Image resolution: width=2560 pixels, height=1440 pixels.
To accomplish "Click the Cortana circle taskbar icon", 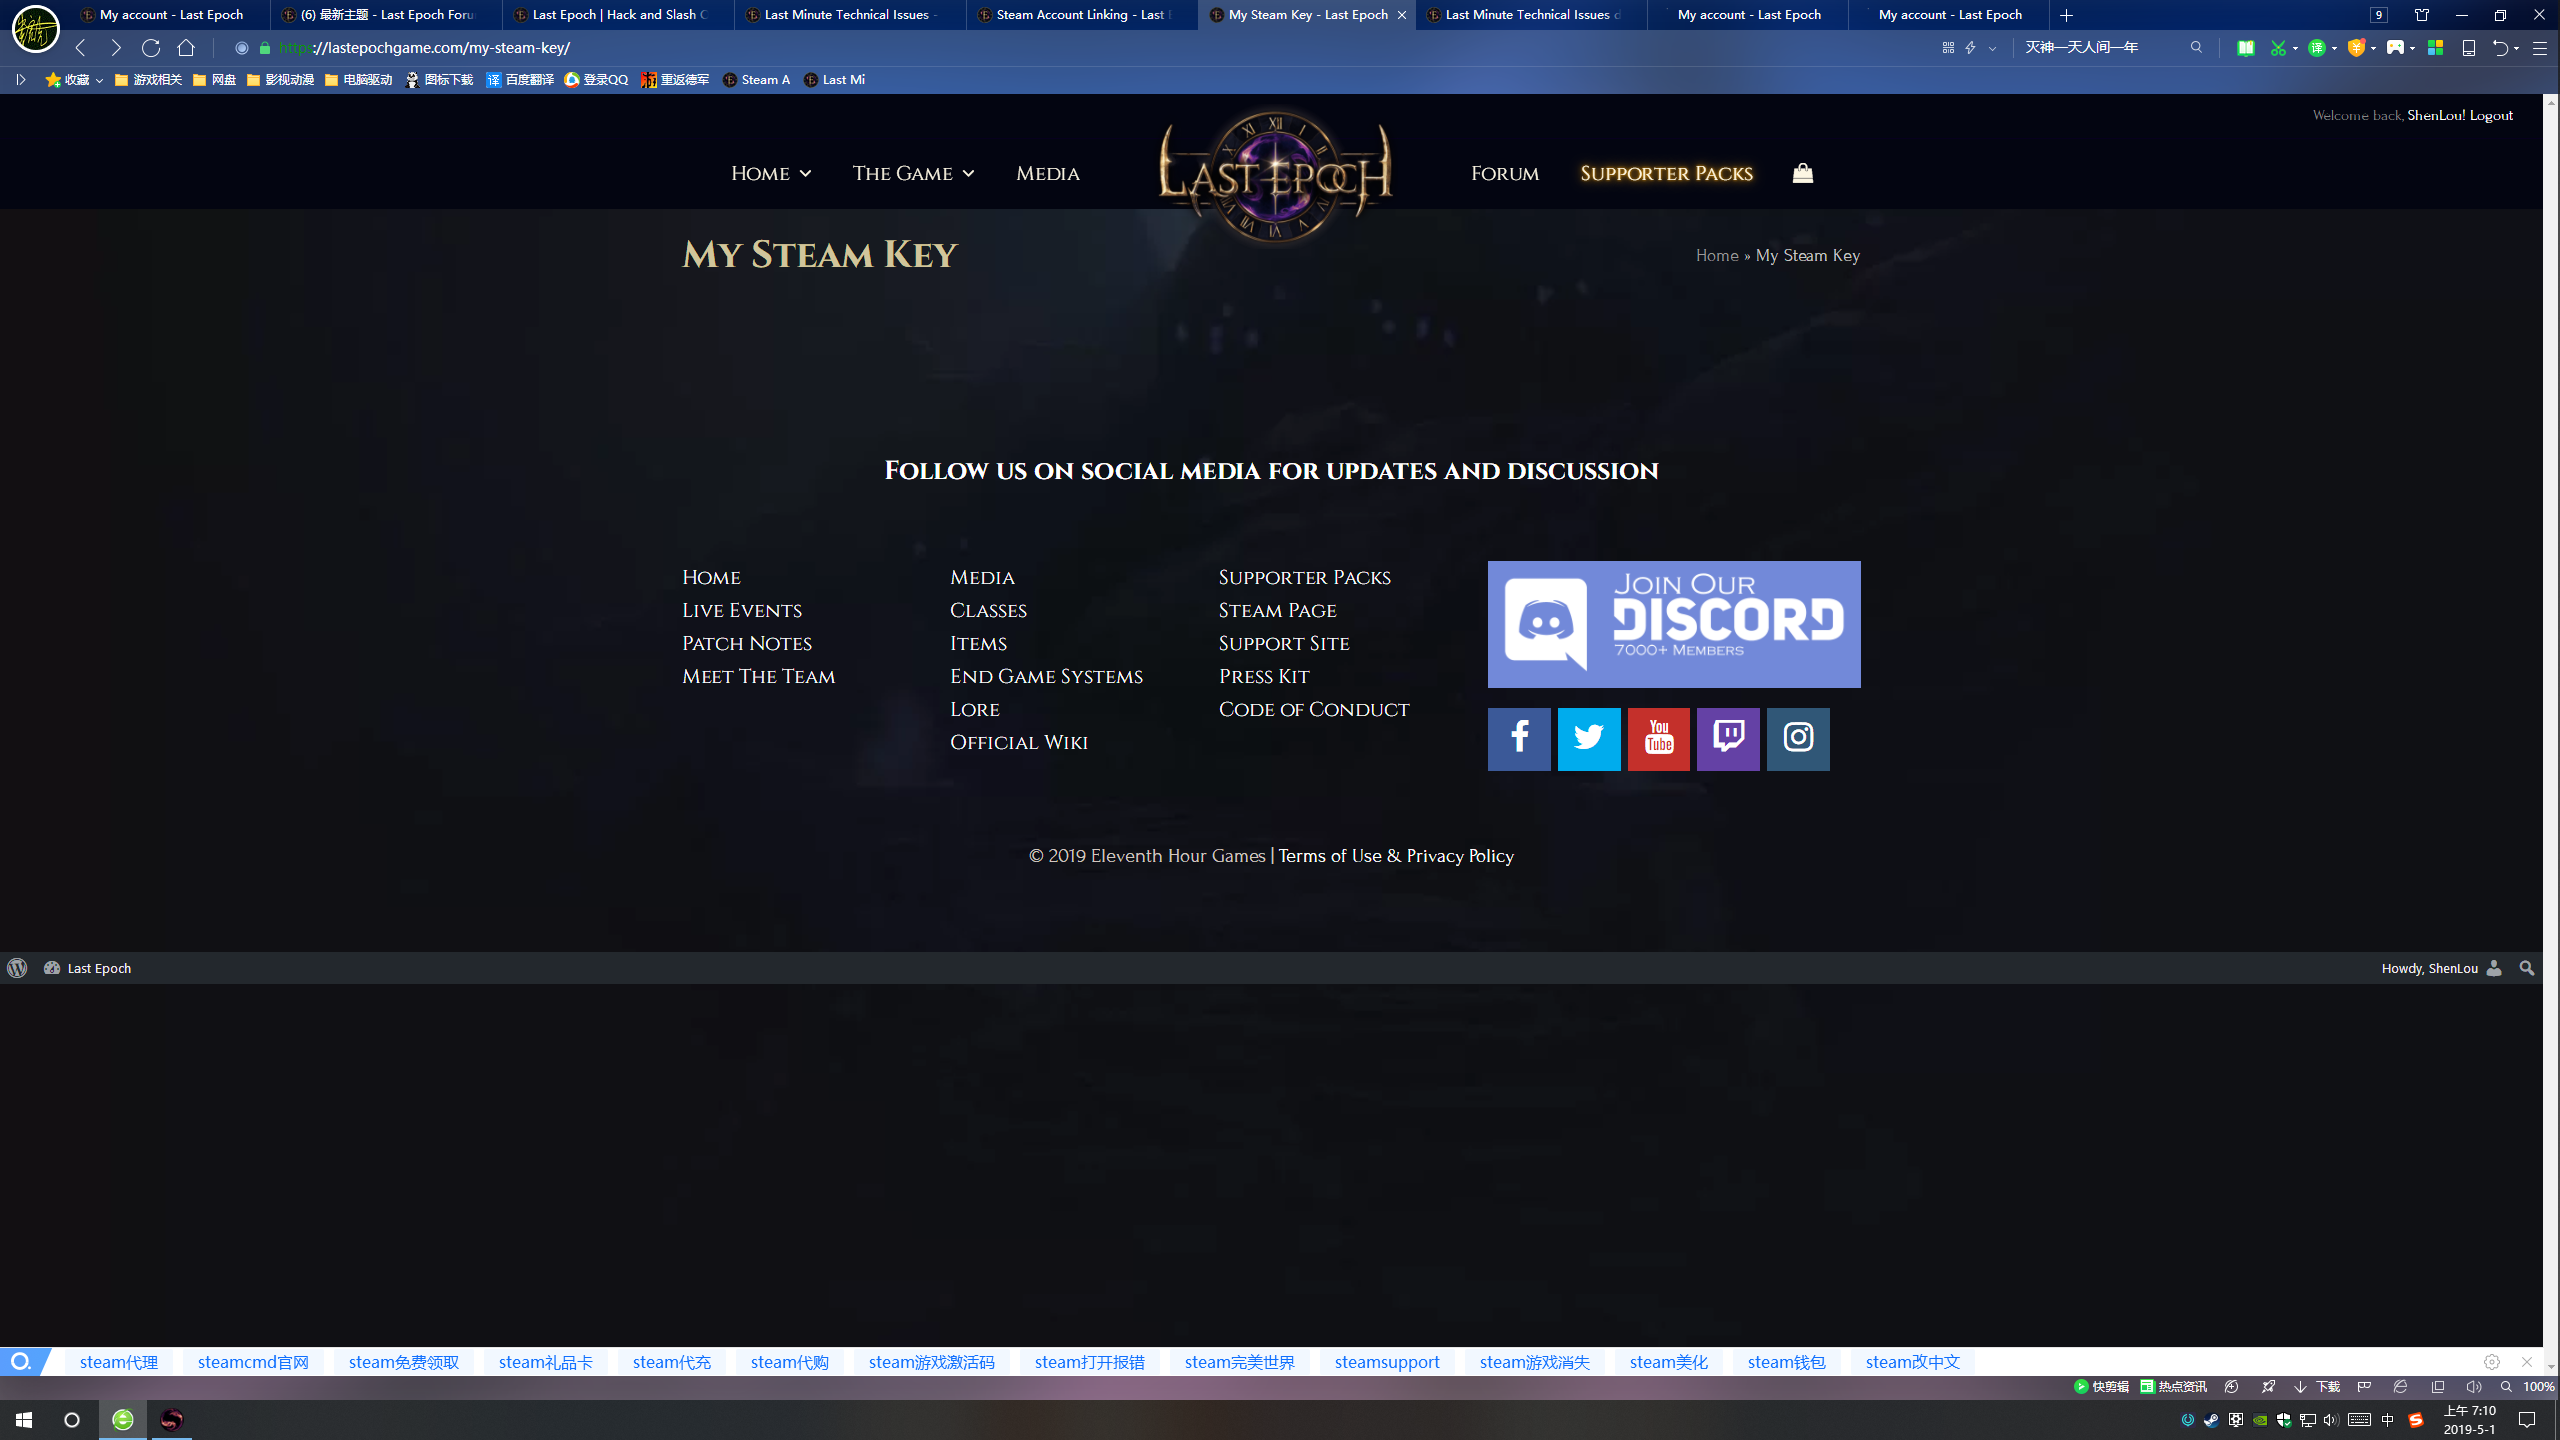I will click(72, 1420).
